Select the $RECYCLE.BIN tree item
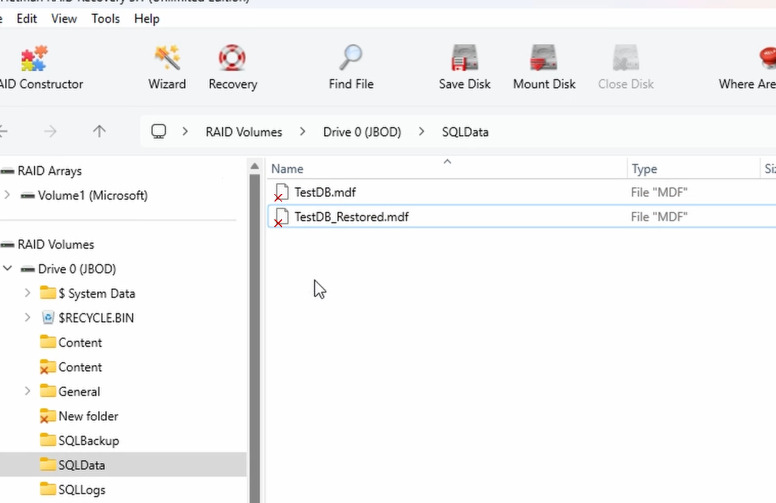 point(96,318)
